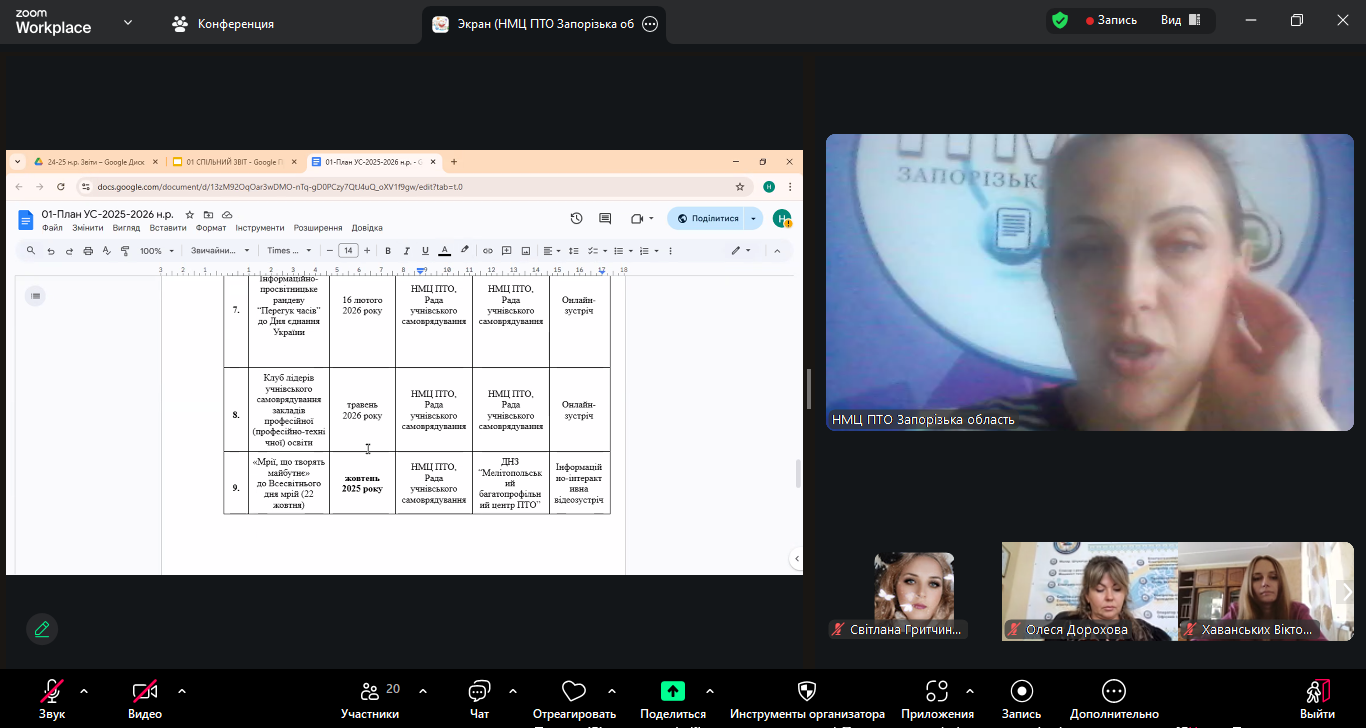Image resolution: width=1366 pixels, height=728 pixels.
Task: Expand video options arrow next to Видео
Action: pos(182,691)
